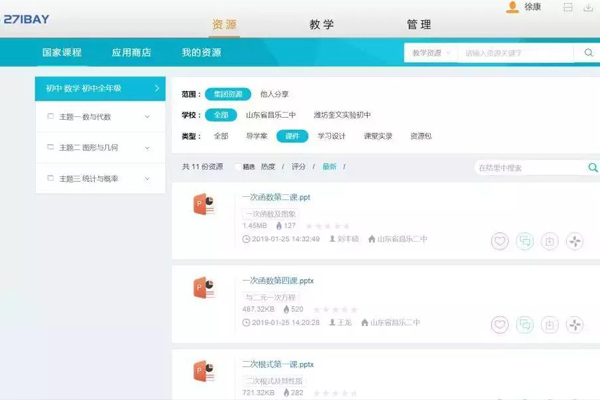The image size is (600, 400).
Task: Click the magnifier icon in the results search box
Action: pos(592,167)
